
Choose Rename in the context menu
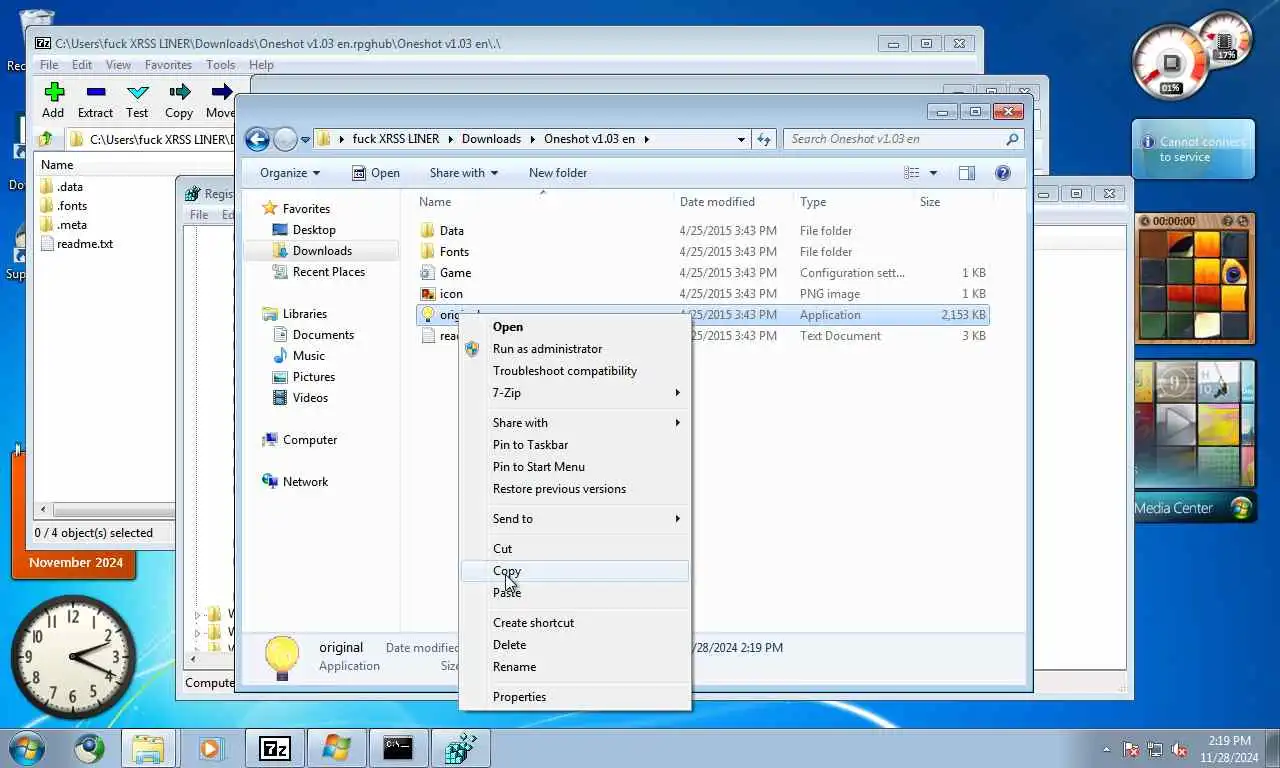(574, 667)
